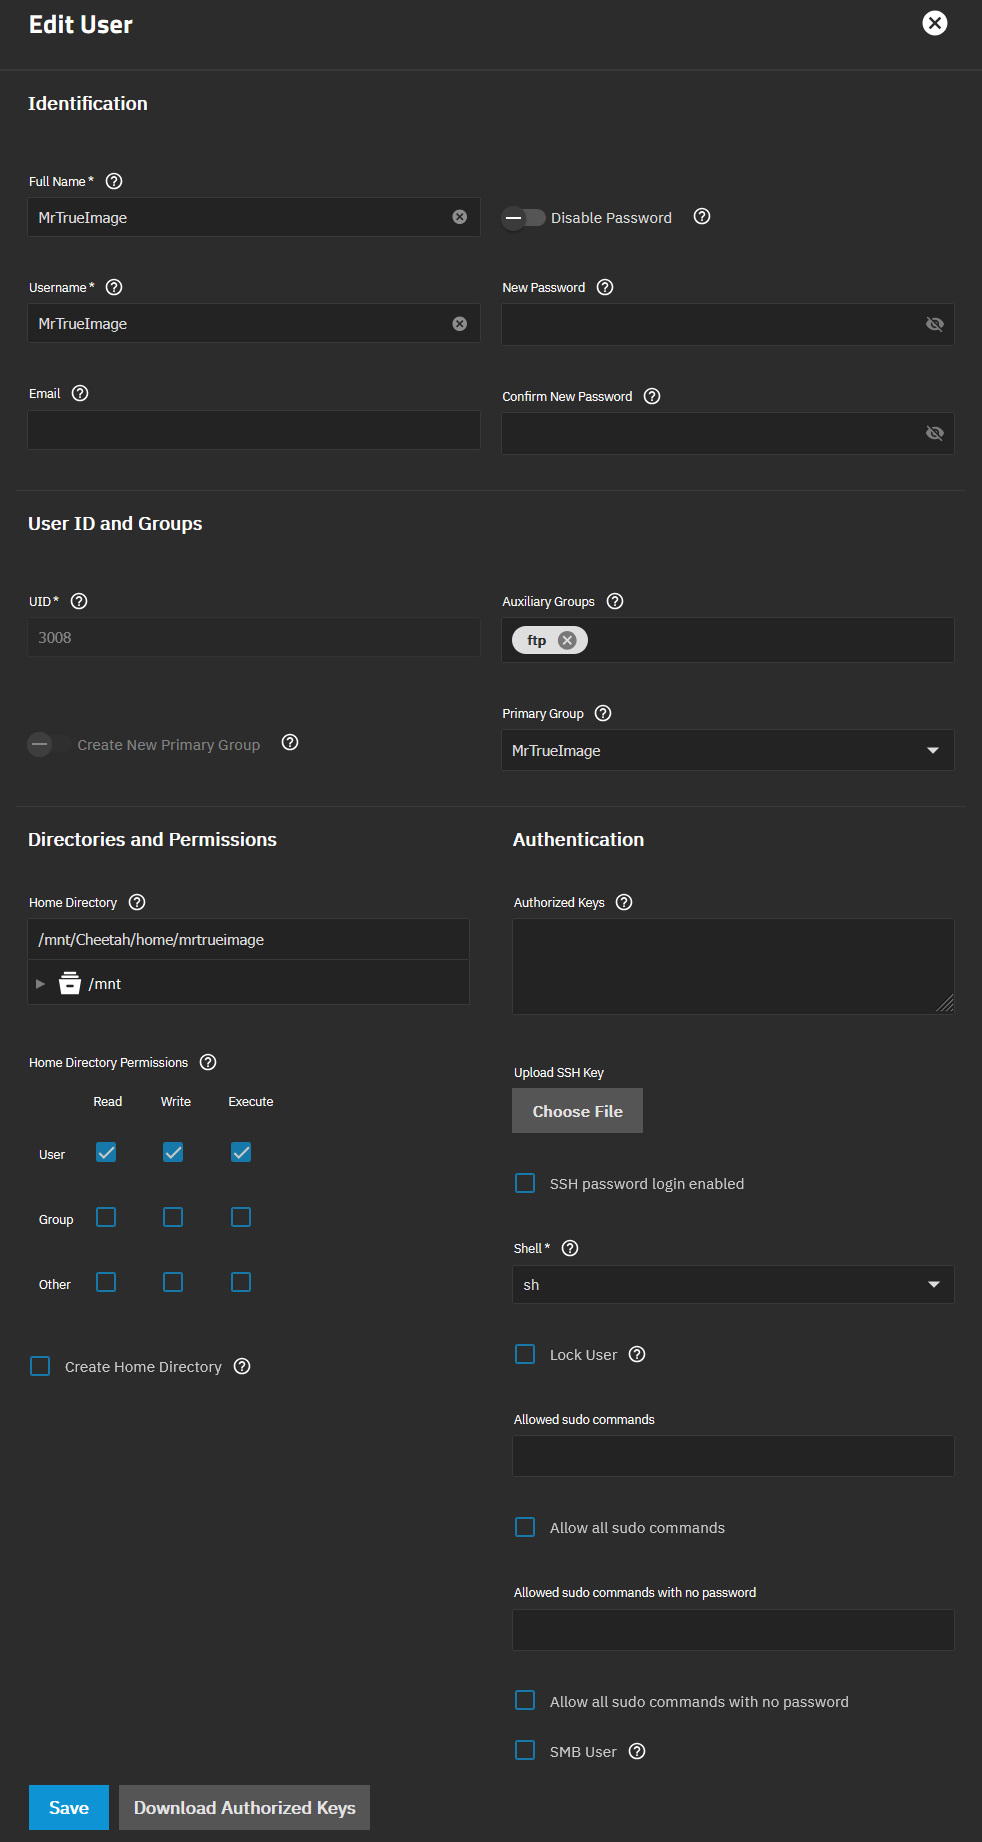Show help for Email field
982x1842 pixels.
click(x=80, y=393)
